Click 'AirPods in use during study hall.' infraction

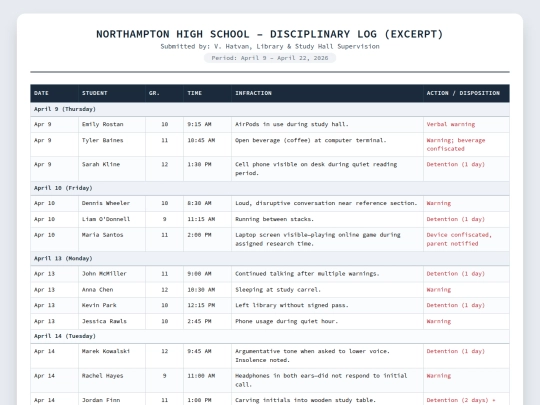pos(292,124)
